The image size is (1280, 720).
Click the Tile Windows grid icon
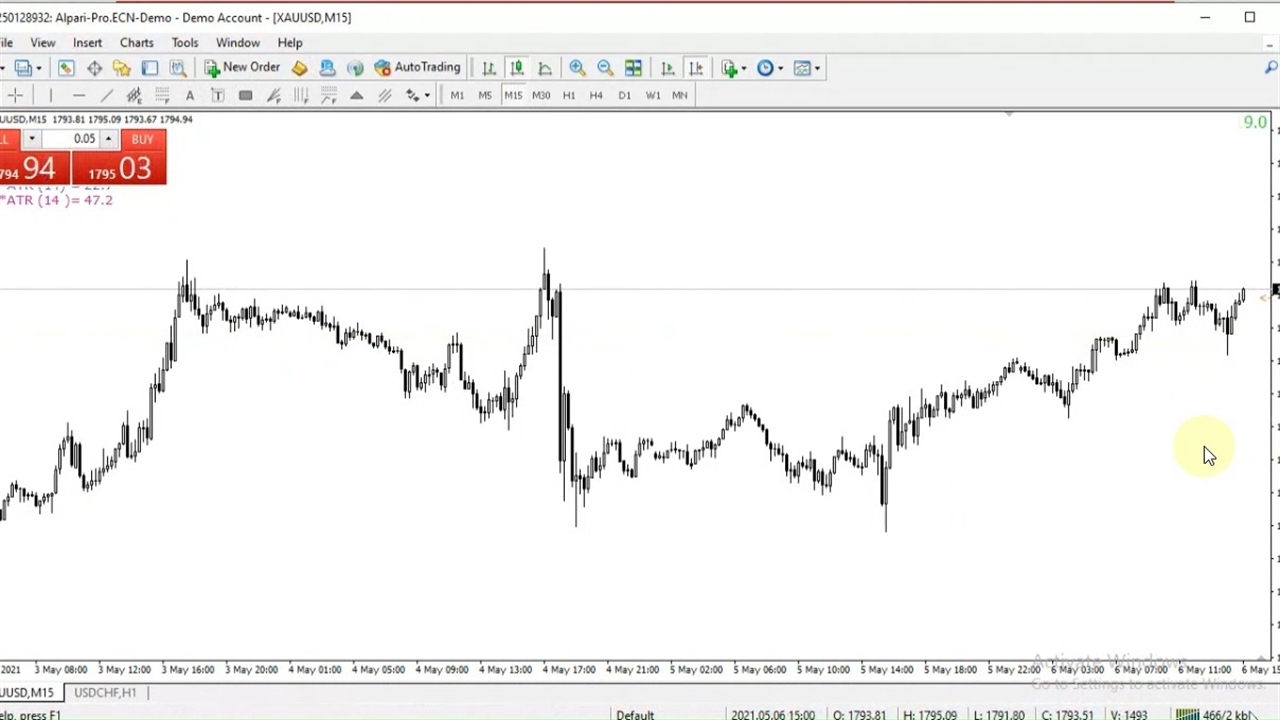pyautogui.click(x=633, y=68)
